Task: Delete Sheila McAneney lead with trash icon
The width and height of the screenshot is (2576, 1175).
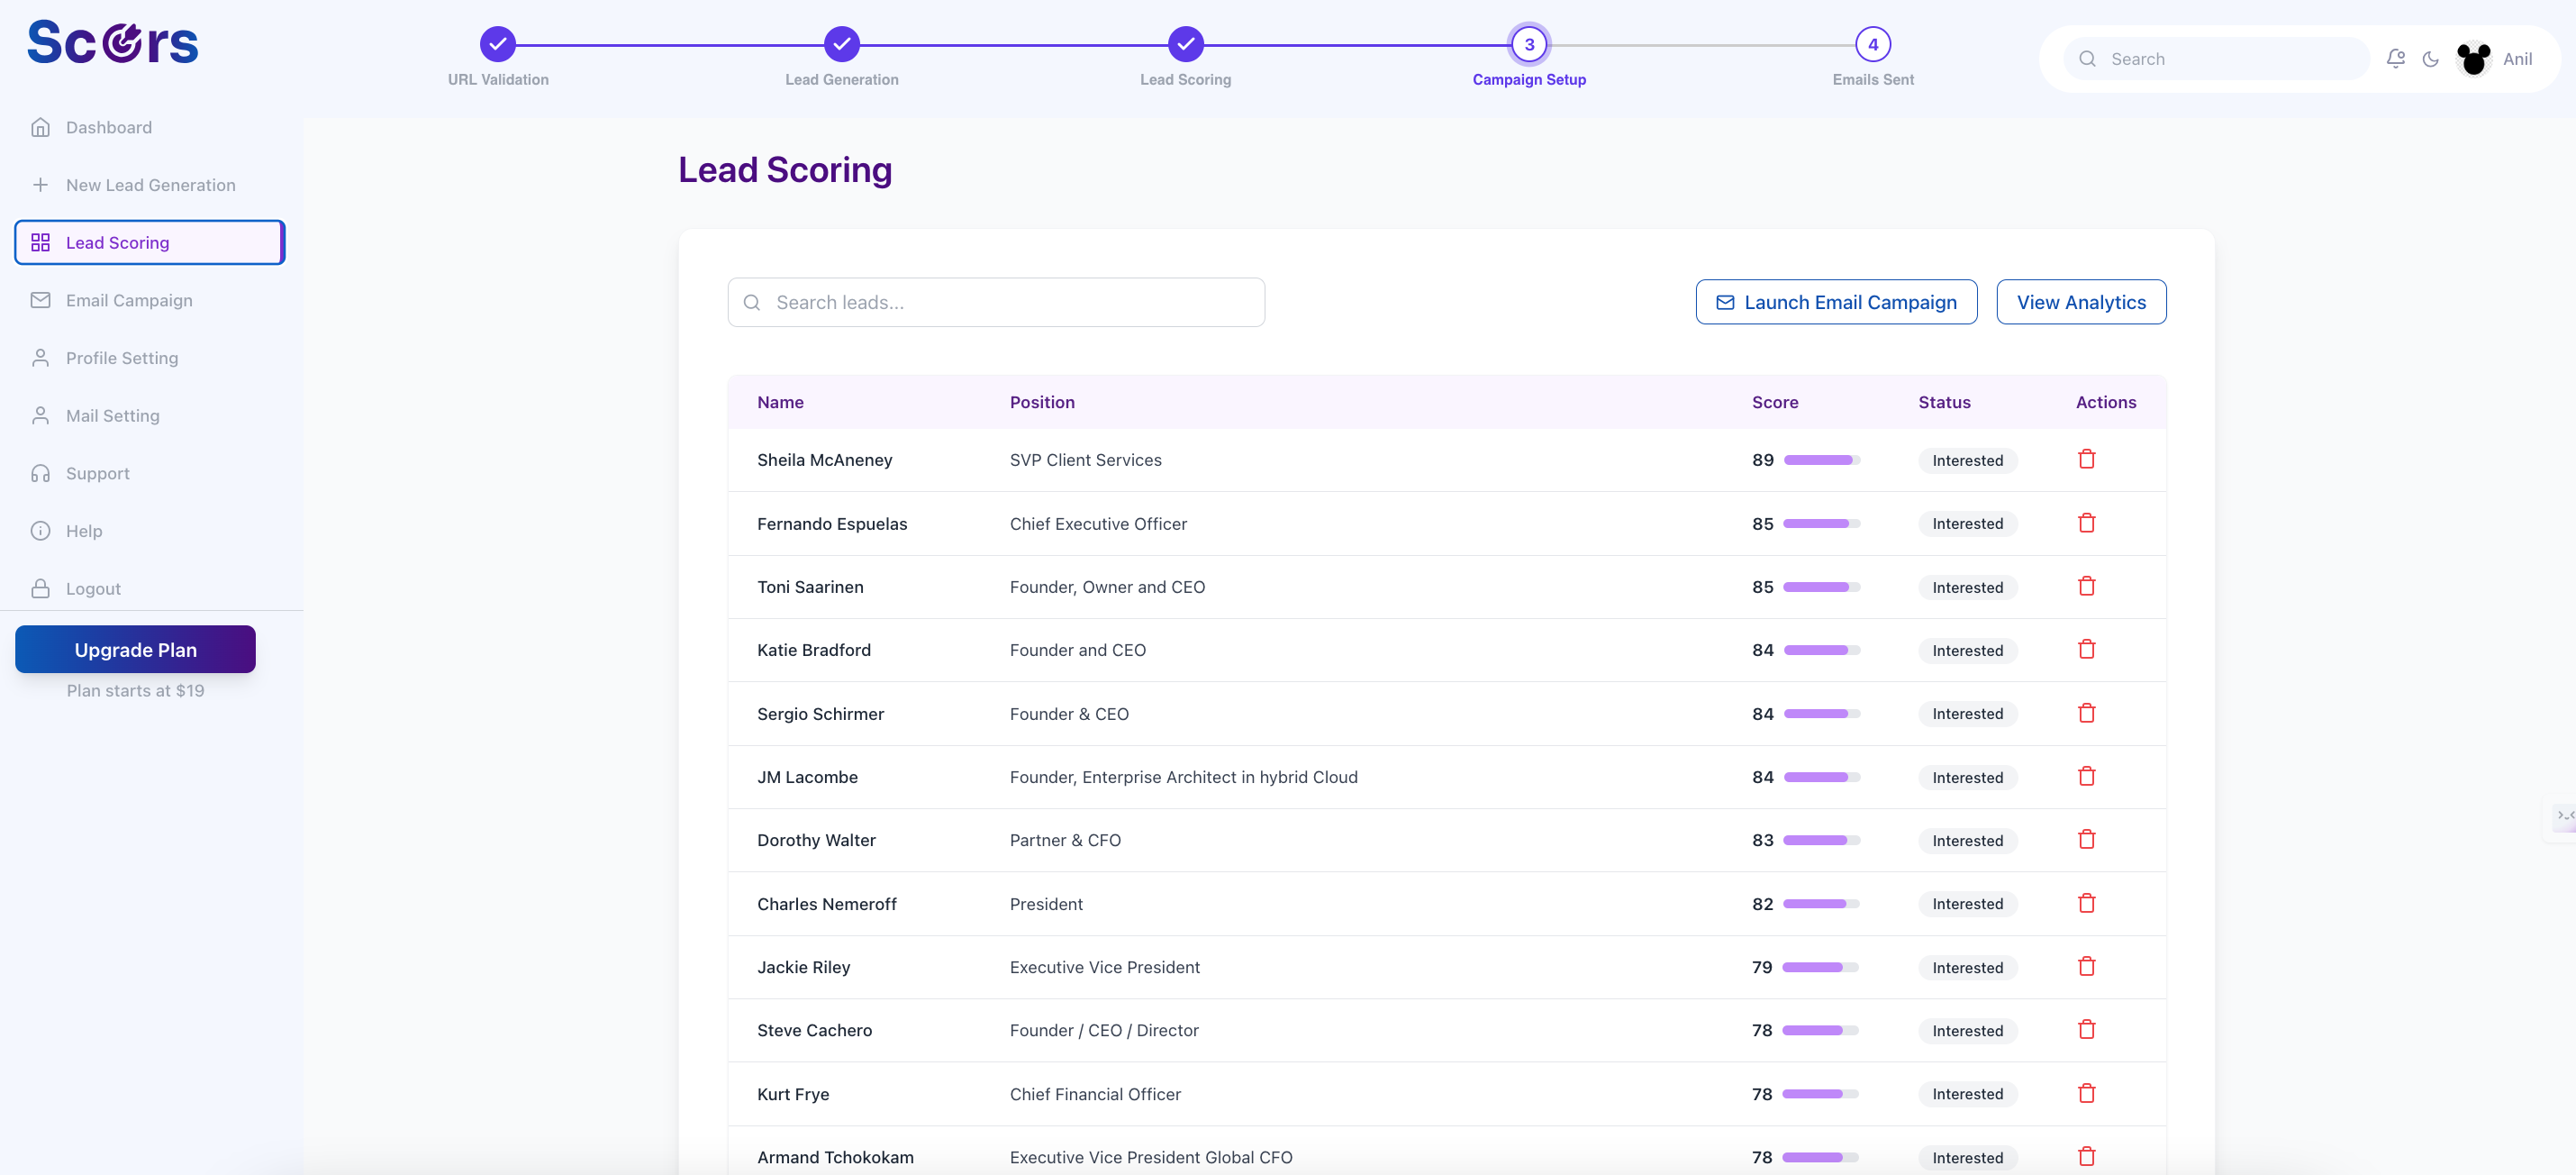Action: (x=2086, y=459)
